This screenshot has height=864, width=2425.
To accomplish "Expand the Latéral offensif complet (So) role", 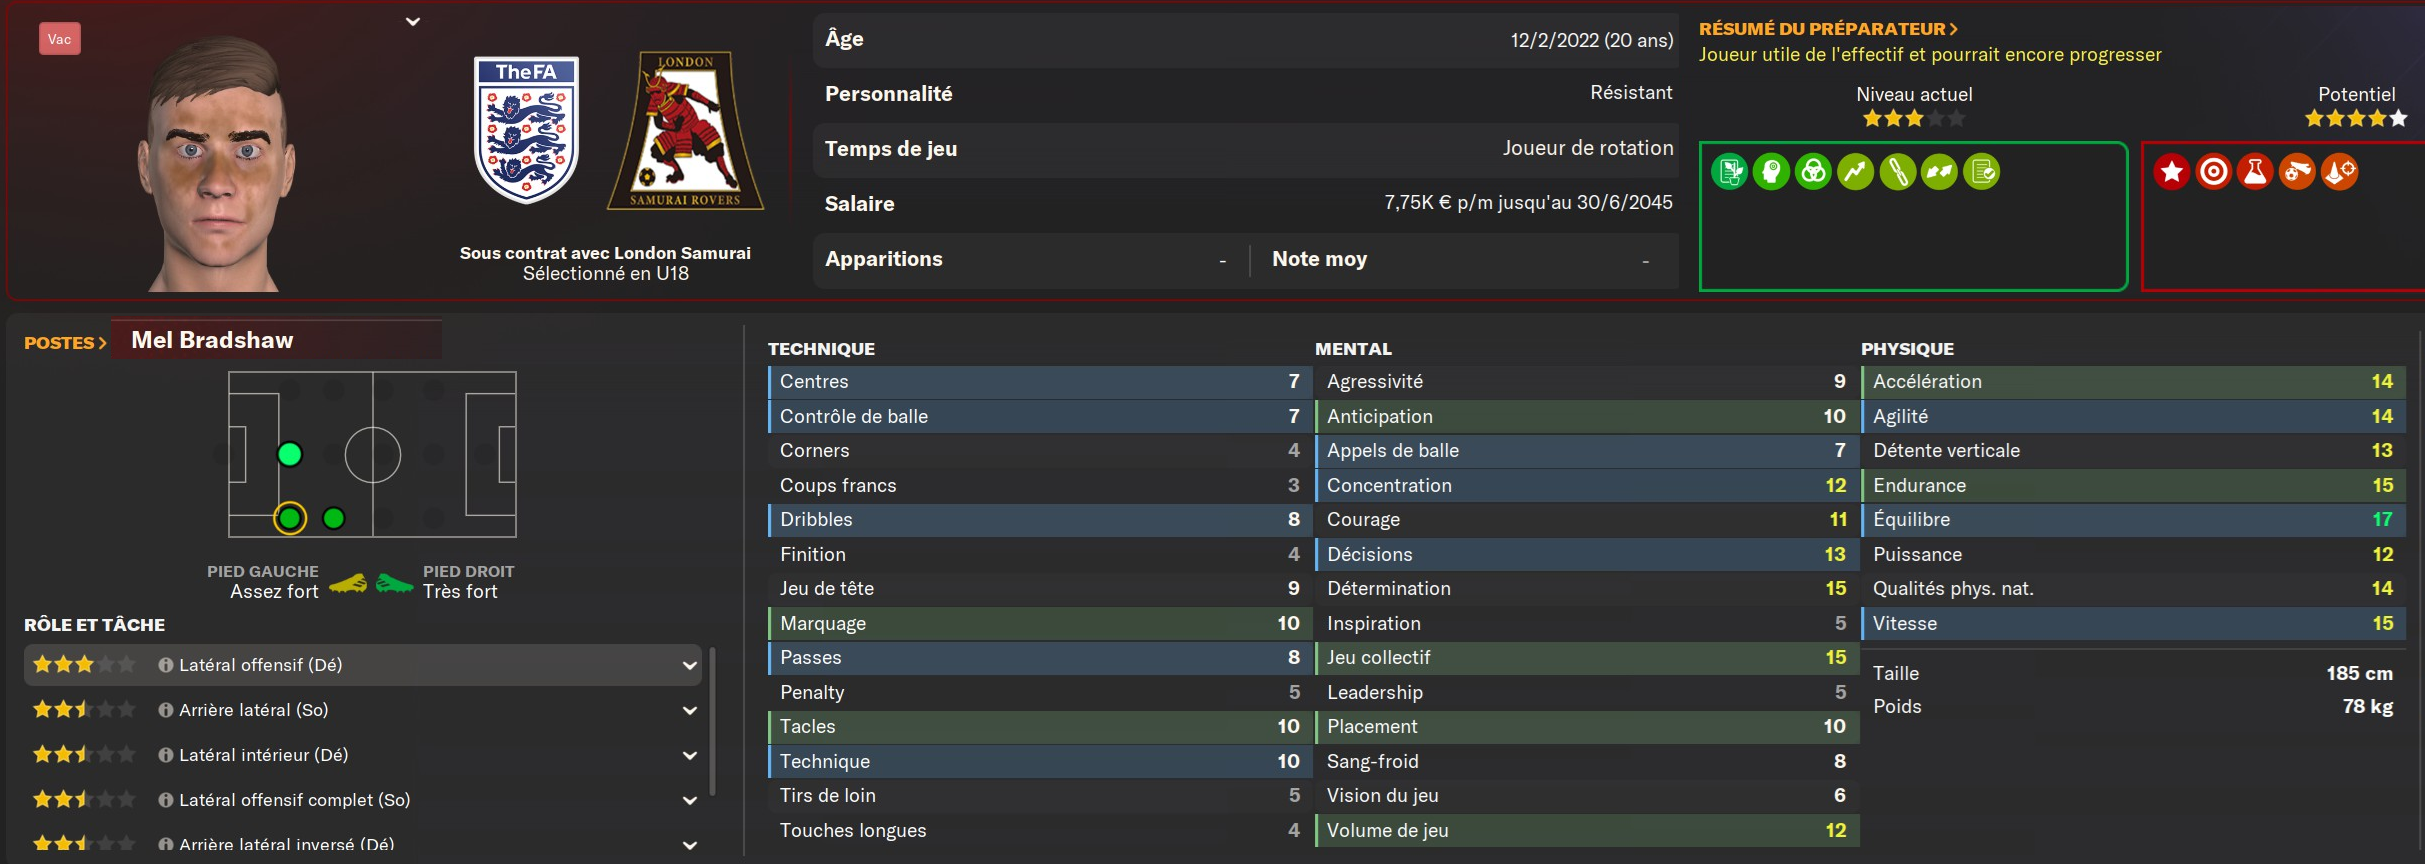I will (x=690, y=800).
